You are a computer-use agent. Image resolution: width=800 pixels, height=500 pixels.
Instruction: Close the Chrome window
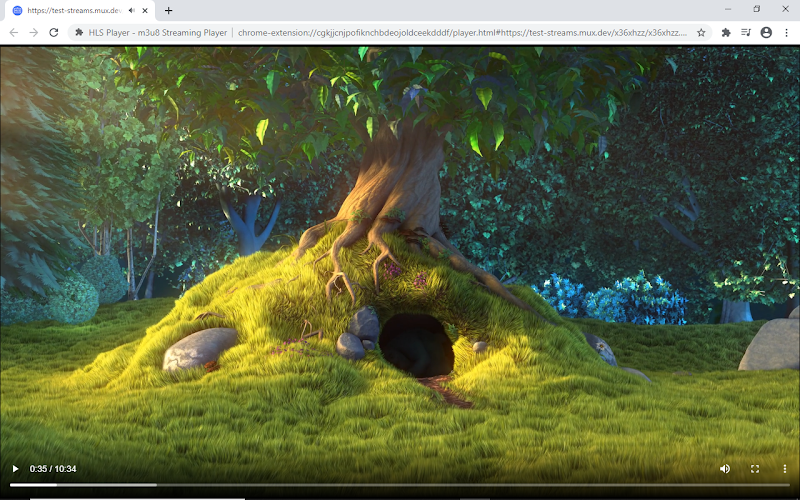[x=785, y=9]
